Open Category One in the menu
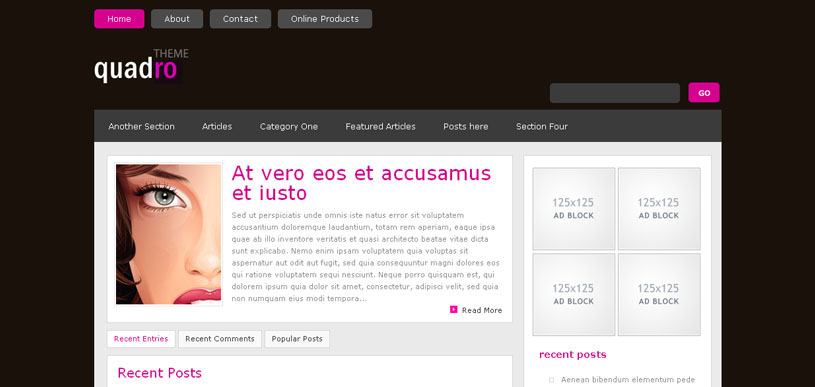This screenshot has width=815, height=387. click(289, 126)
